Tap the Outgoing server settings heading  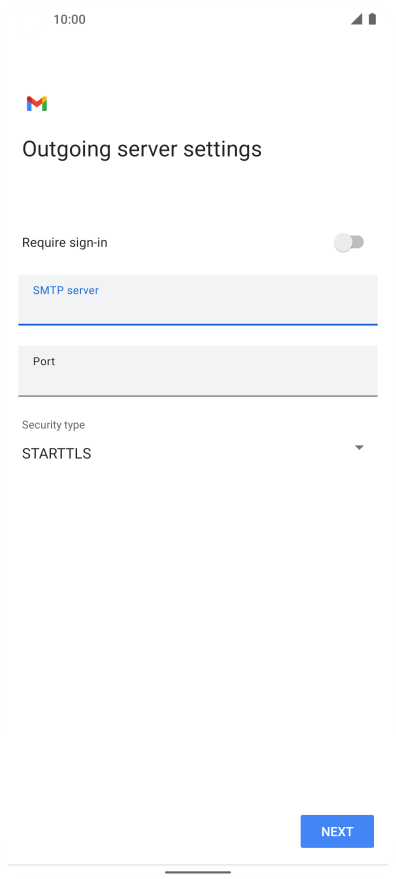(x=142, y=149)
